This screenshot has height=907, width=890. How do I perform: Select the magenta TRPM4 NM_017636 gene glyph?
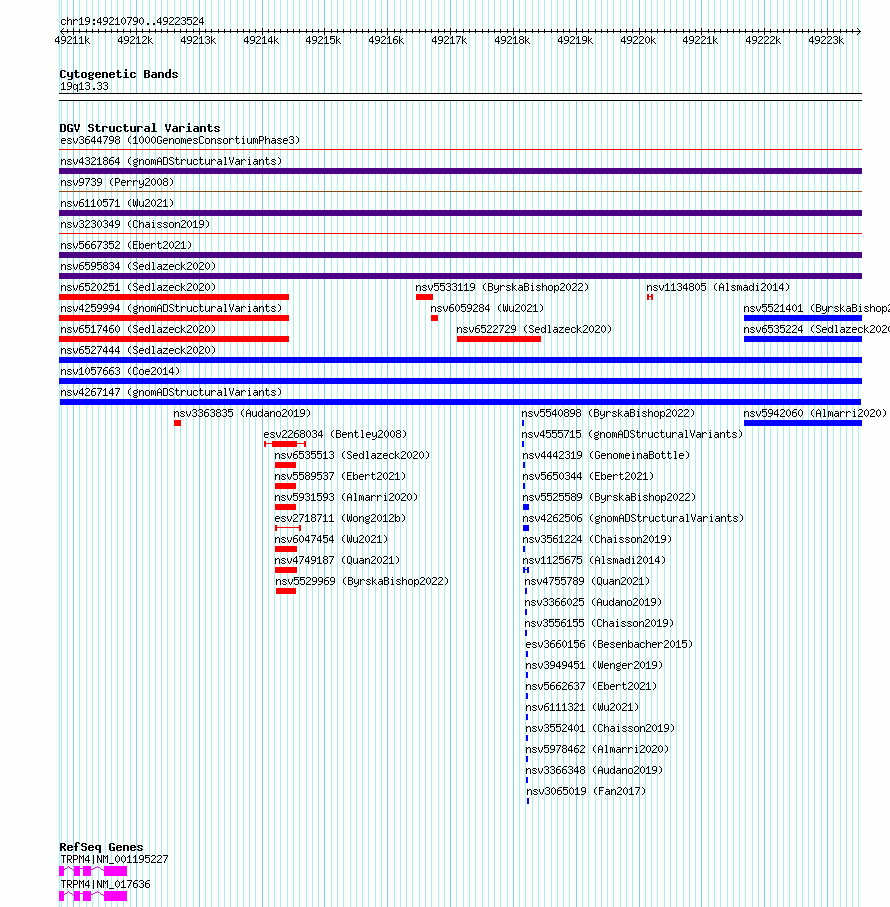tap(93, 896)
